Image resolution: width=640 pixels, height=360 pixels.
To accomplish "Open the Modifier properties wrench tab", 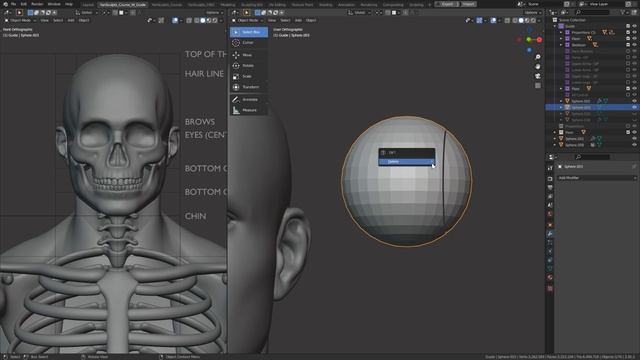I will [550, 234].
